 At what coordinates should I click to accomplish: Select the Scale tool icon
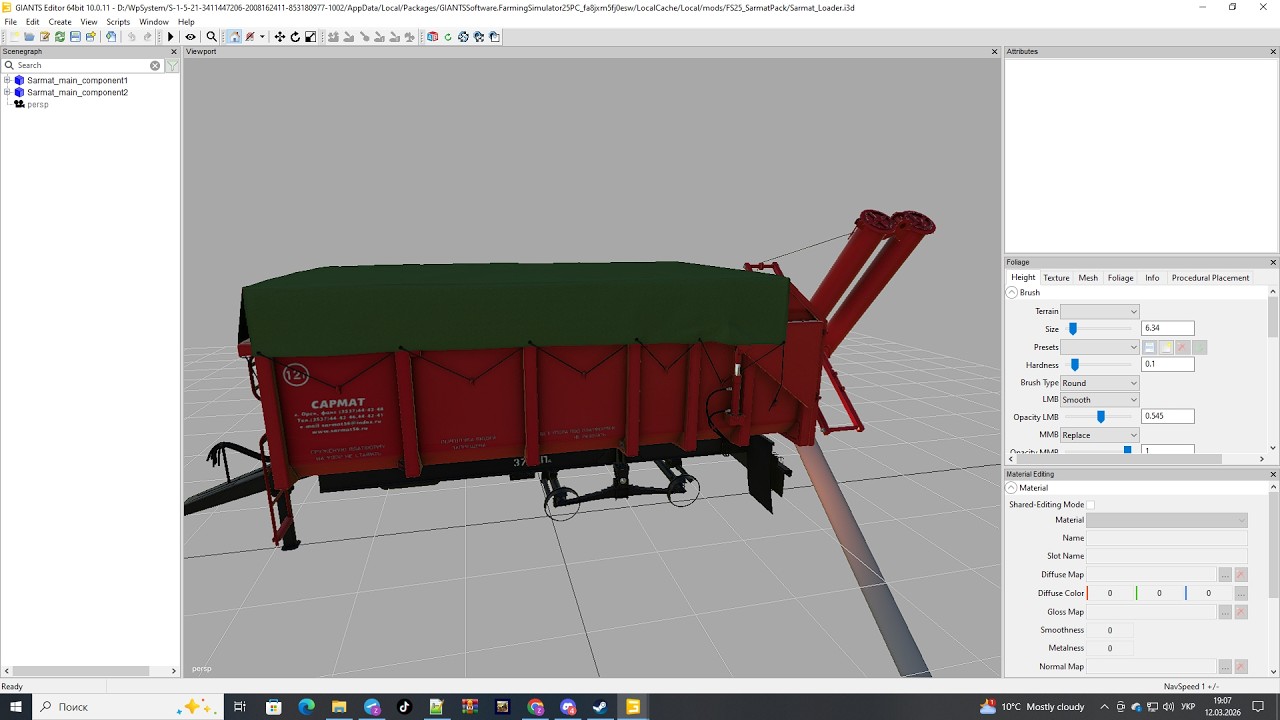[x=310, y=37]
